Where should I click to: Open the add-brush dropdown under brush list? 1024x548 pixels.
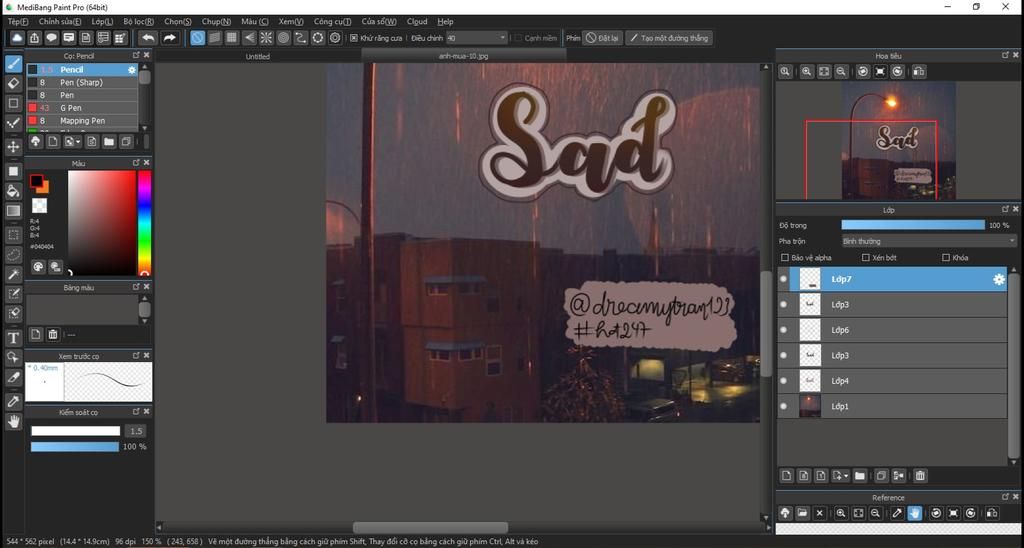click(x=71, y=141)
